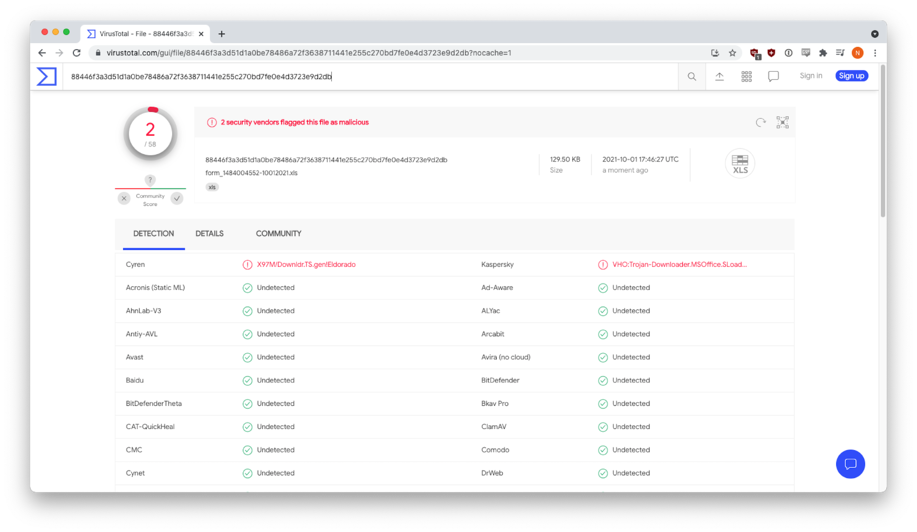
Task: Open a new browser tab
Action: tap(222, 34)
